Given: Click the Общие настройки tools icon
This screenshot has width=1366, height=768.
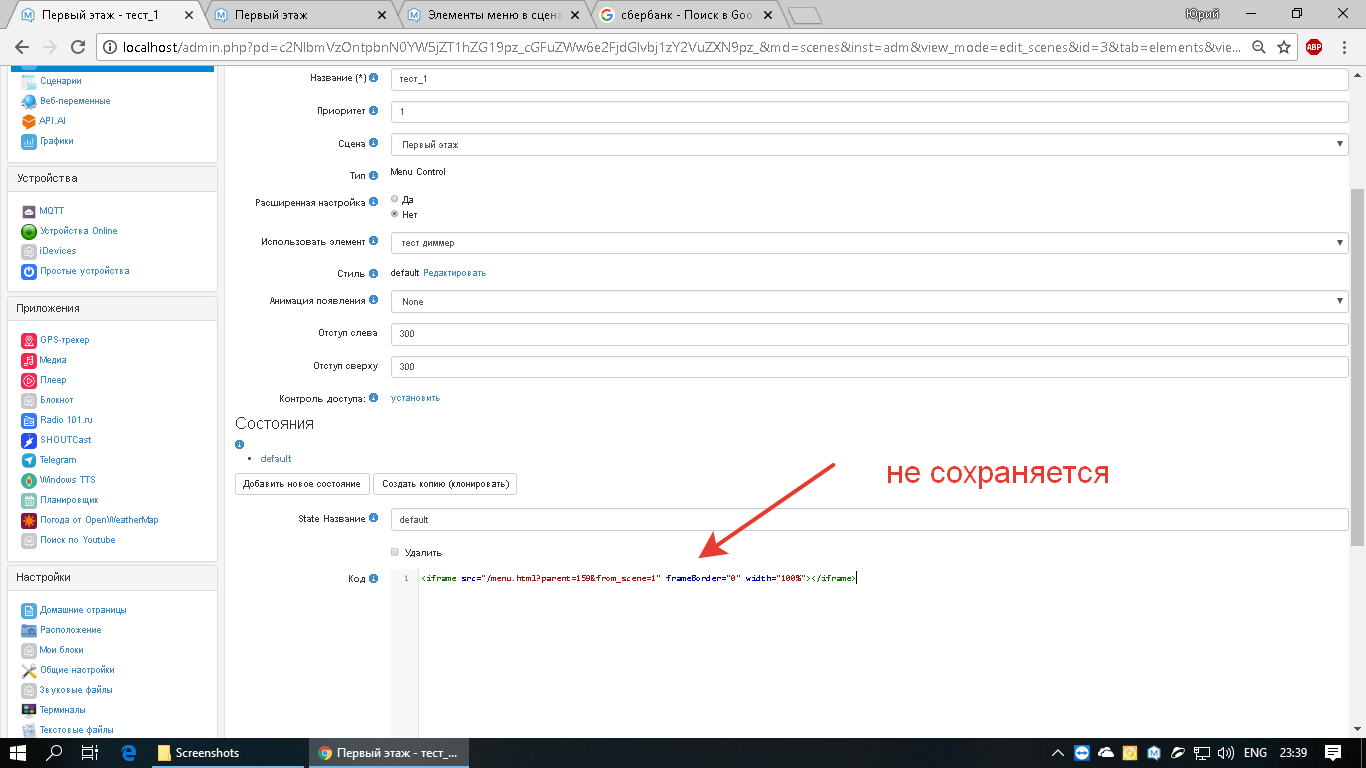Looking at the screenshot, I should [x=29, y=670].
